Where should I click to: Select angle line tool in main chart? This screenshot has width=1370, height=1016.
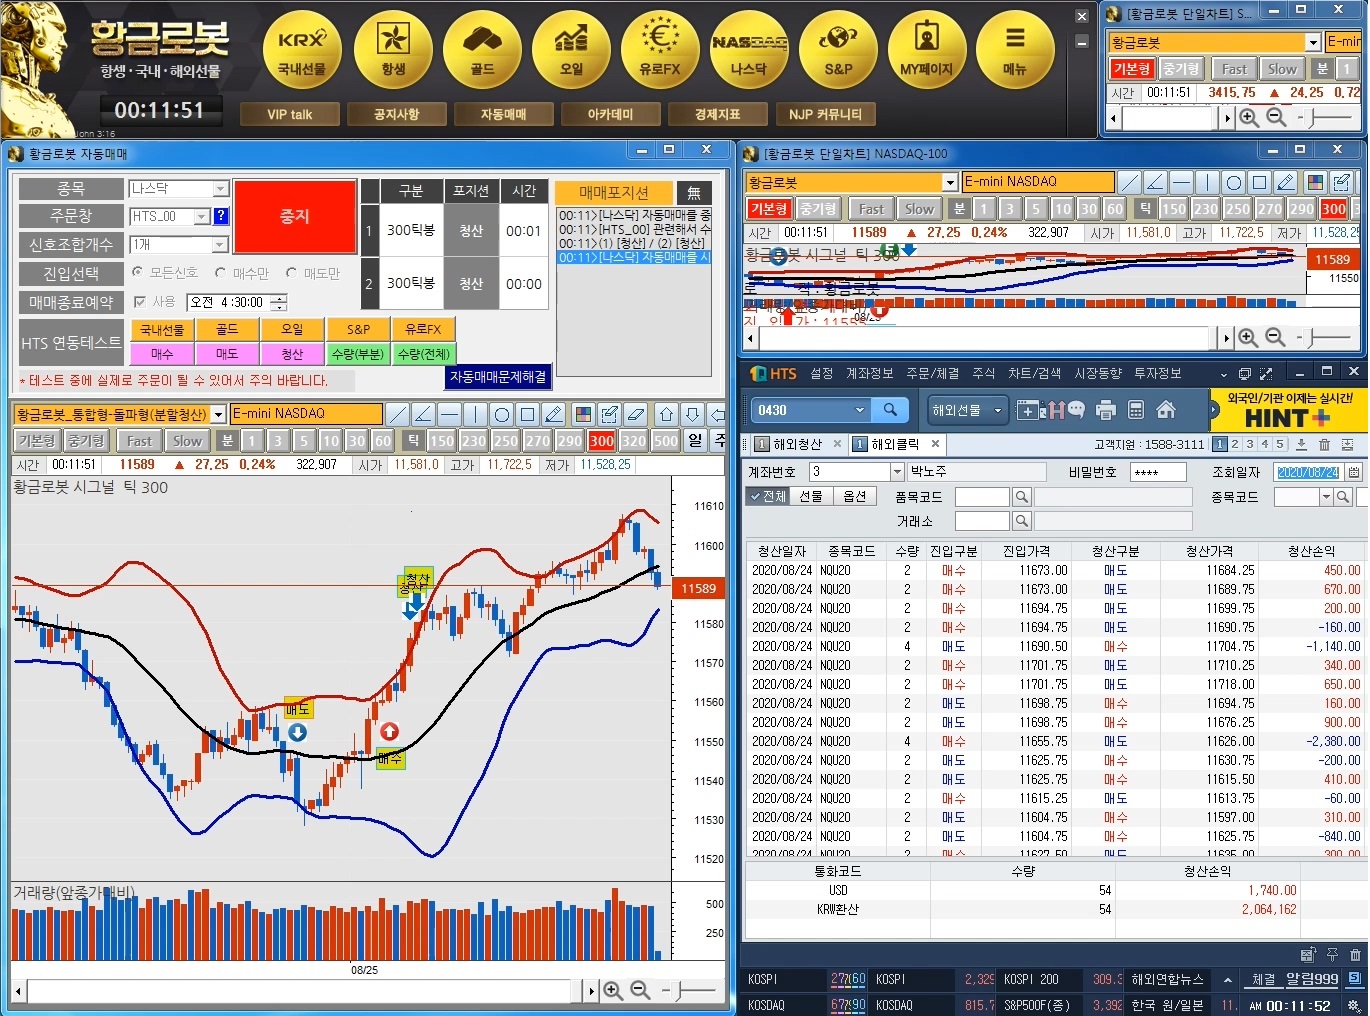coord(424,414)
